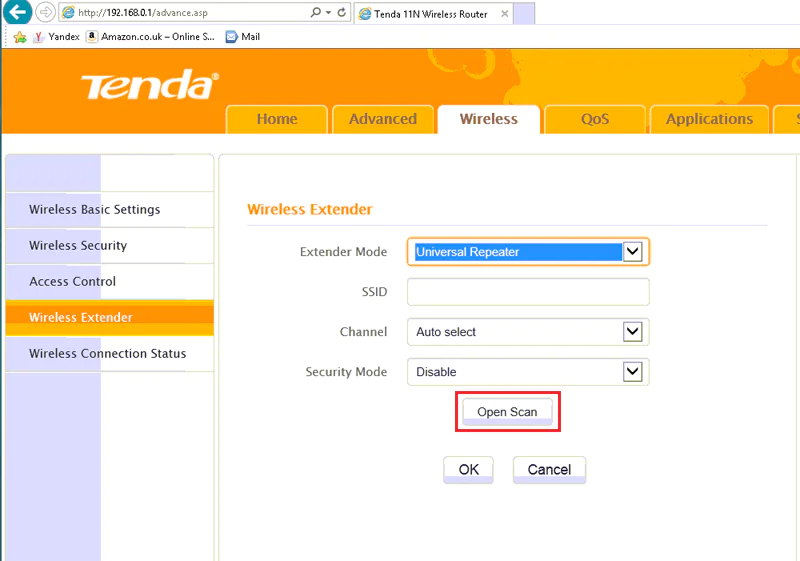Click the Channel label
The width and height of the screenshot is (800, 561).
[x=363, y=332]
